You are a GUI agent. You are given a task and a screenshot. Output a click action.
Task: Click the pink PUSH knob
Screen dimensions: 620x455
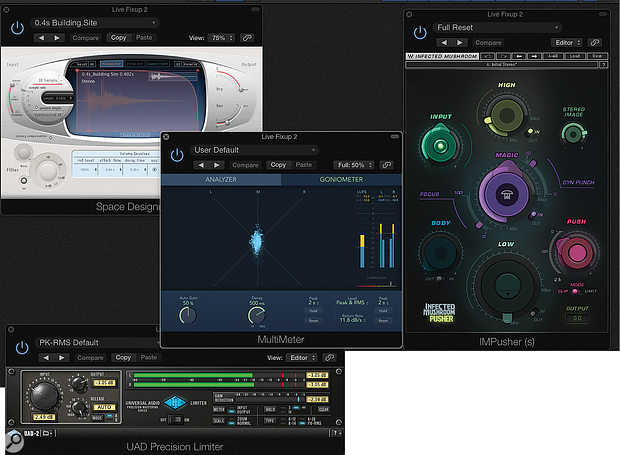click(575, 253)
